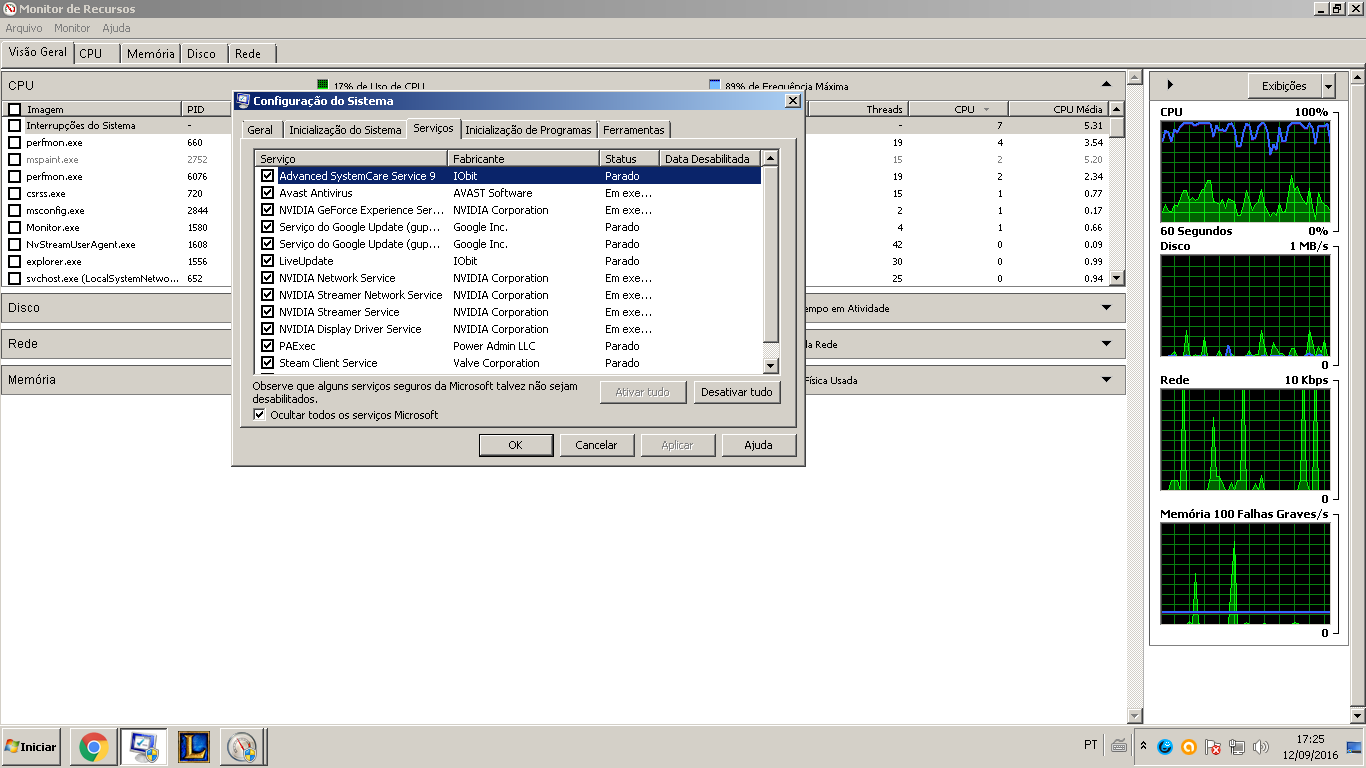Viewport: 1366px width, 768px height.
Task: Disable the LiveUpdate service checkbox
Action: click(267, 261)
